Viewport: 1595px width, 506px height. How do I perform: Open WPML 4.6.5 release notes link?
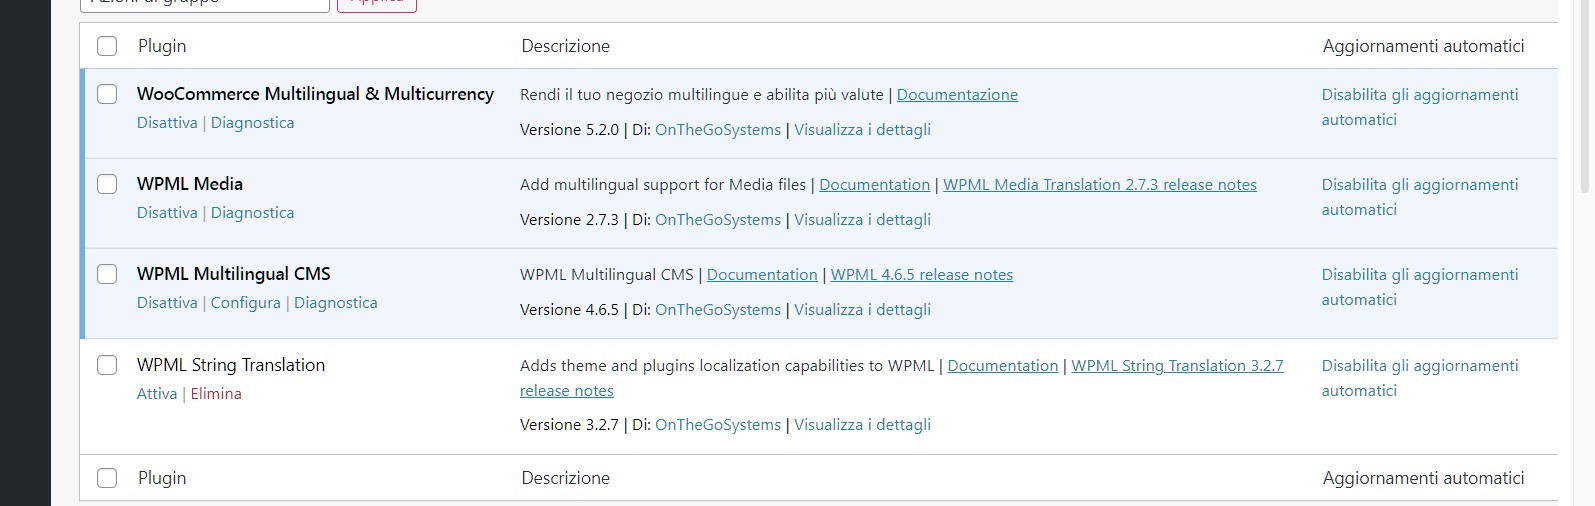pos(922,274)
